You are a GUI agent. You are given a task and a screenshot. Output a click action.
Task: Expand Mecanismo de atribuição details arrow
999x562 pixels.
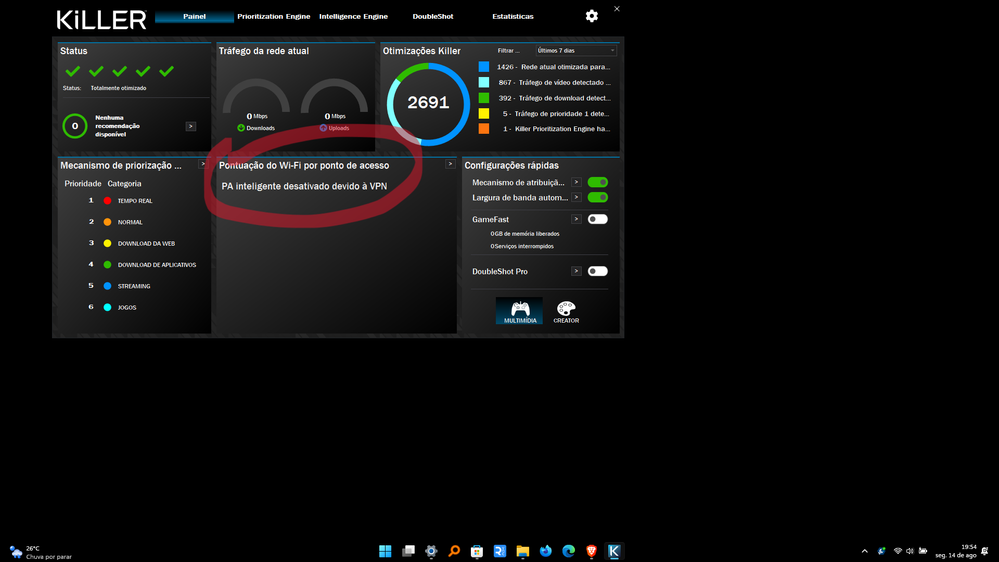pos(576,182)
